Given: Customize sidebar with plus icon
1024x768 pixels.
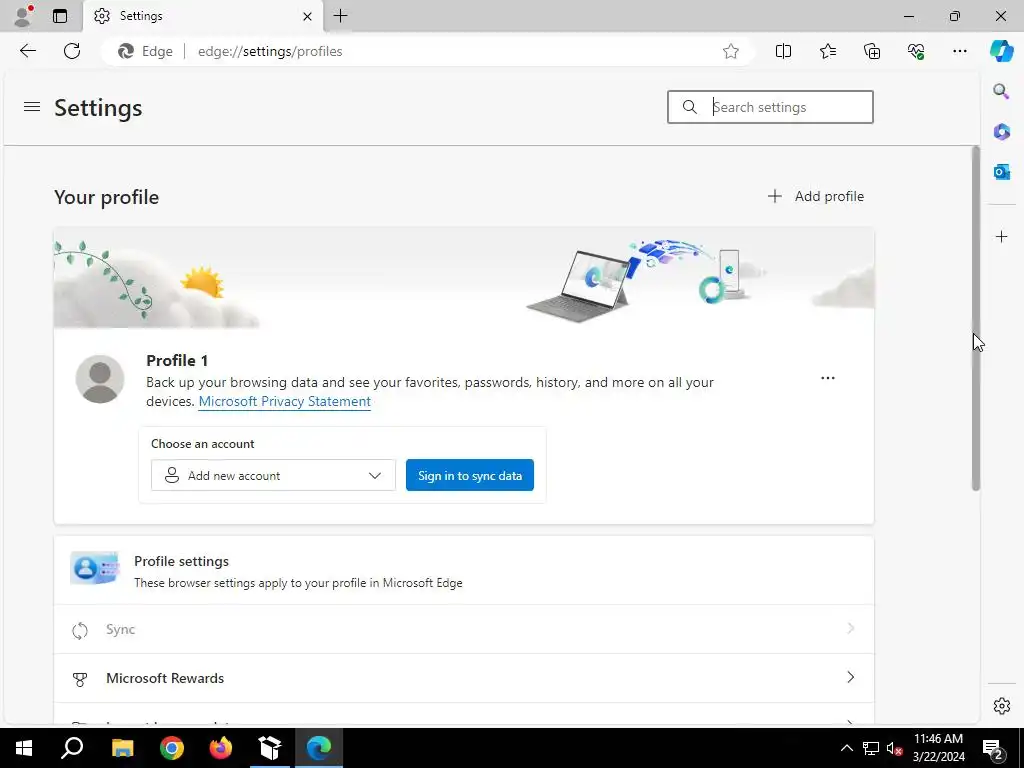Looking at the screenshot, I should coord(1001,236).
